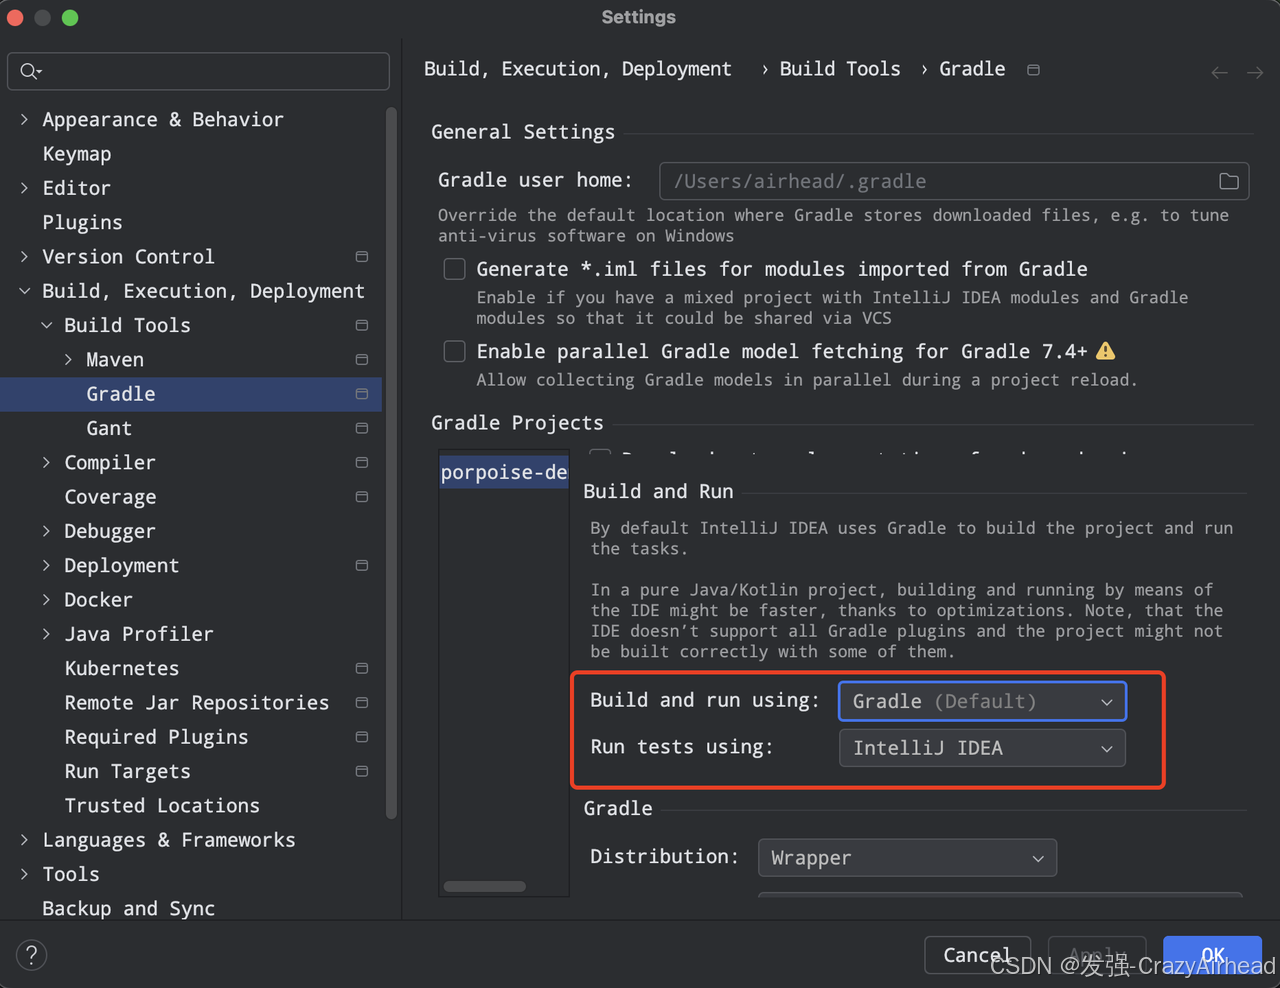Image resolution: width=1280 pixels, height=988 pixels.
Task: Open Backup and Sync settings
Action: [128, 908]
